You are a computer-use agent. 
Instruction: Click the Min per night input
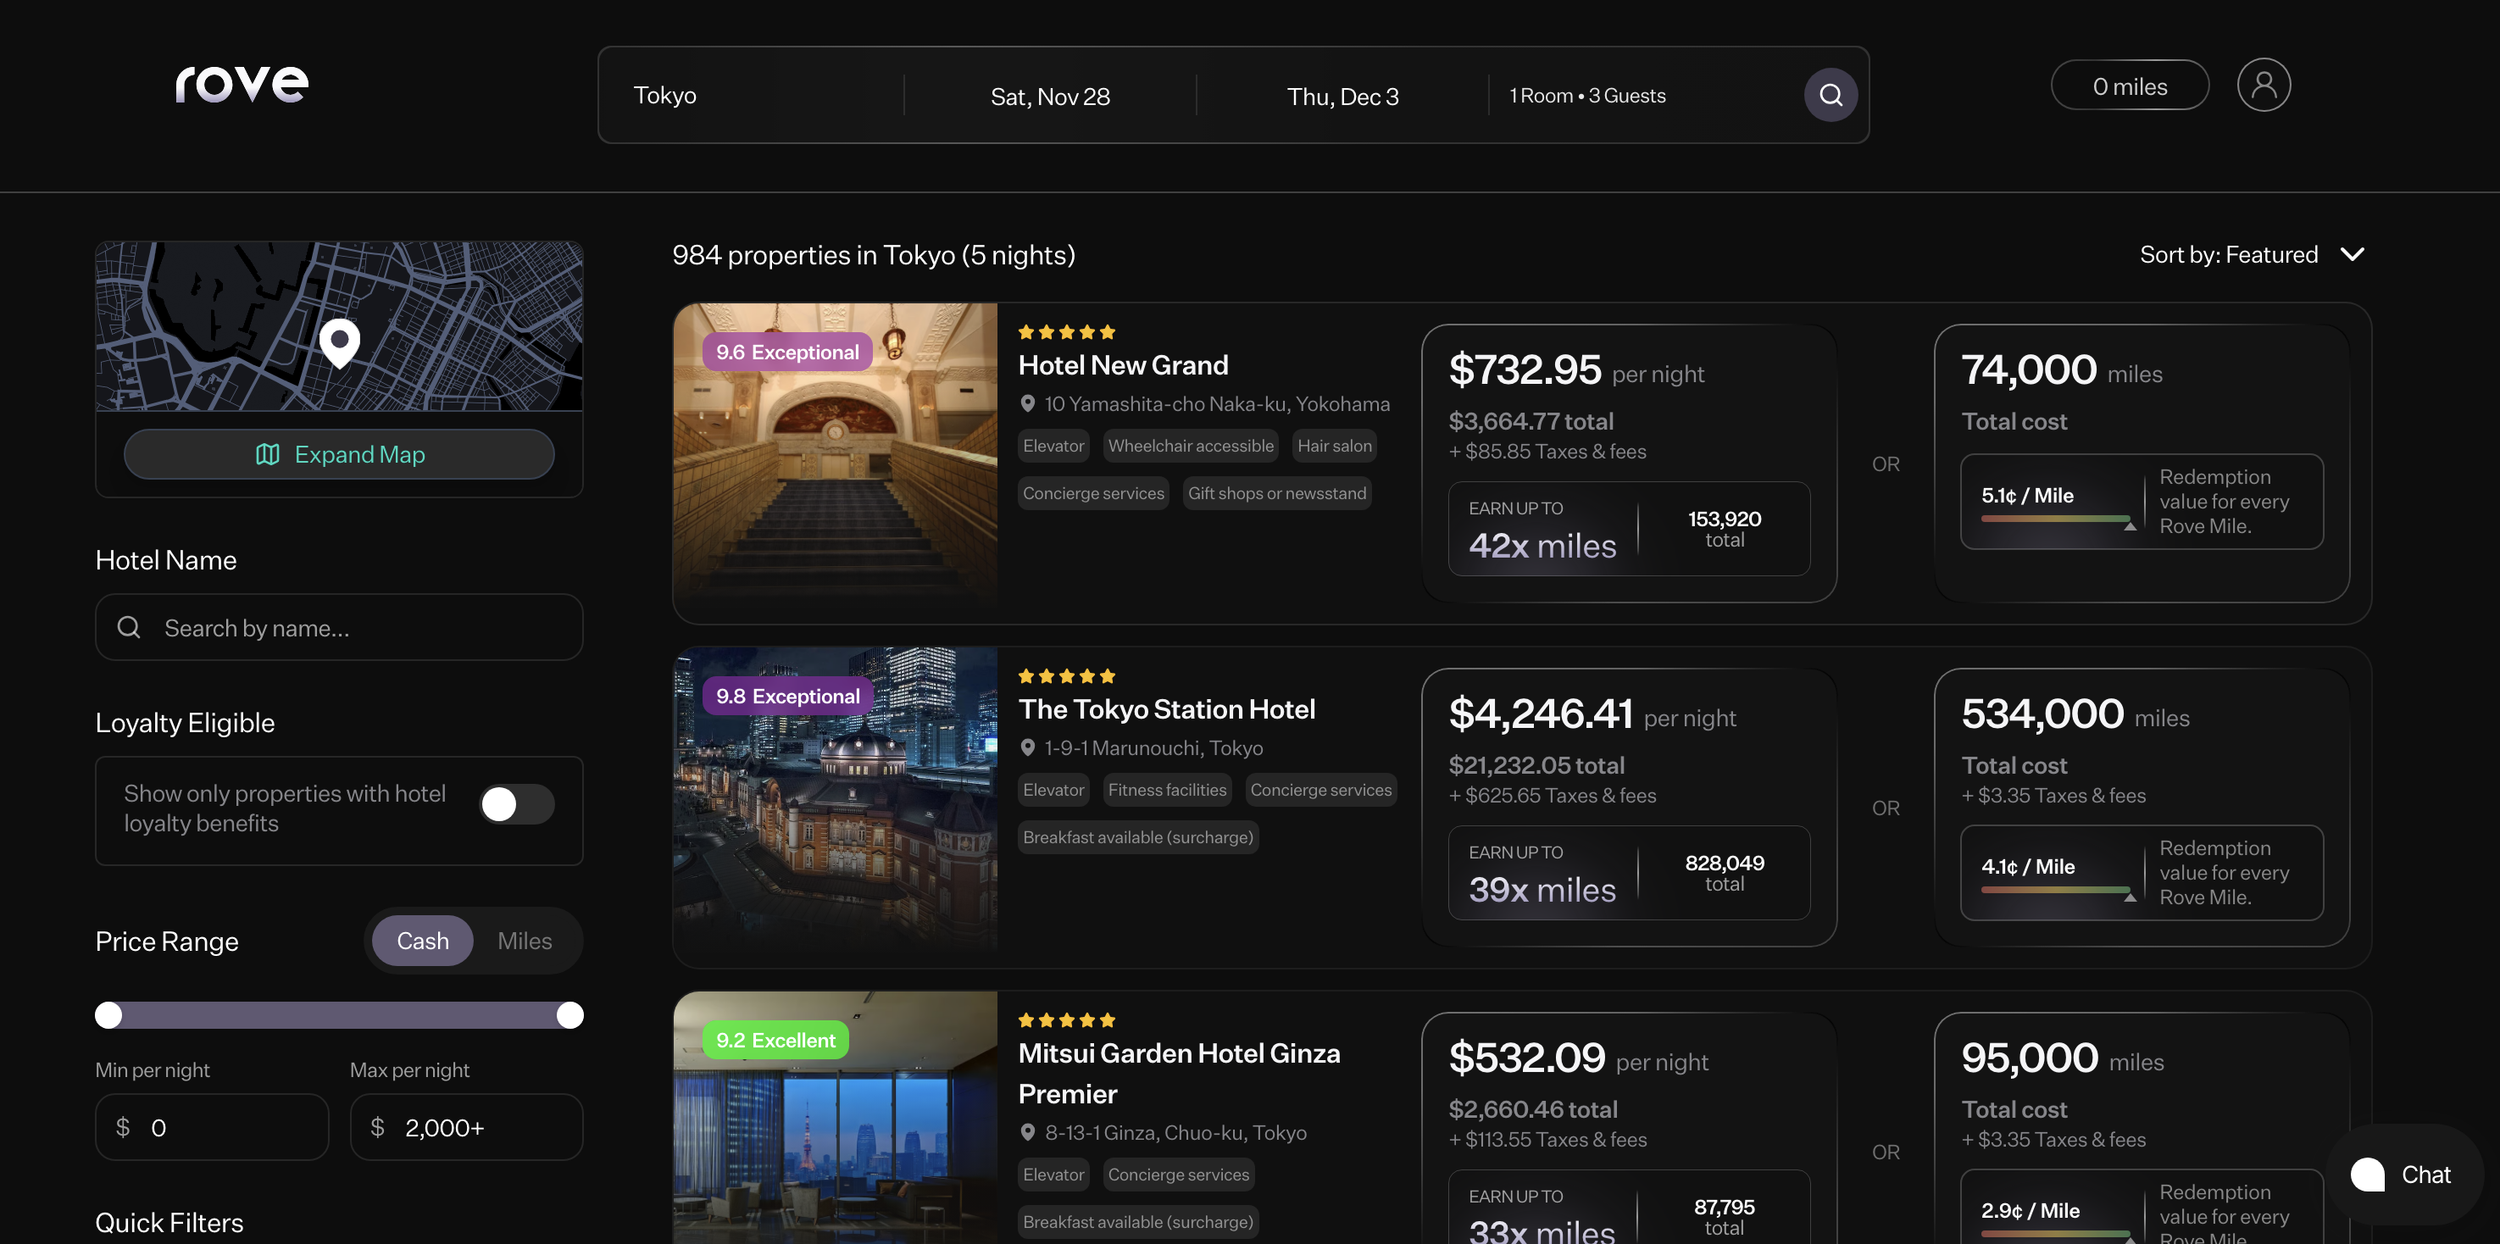(212, 1127)
